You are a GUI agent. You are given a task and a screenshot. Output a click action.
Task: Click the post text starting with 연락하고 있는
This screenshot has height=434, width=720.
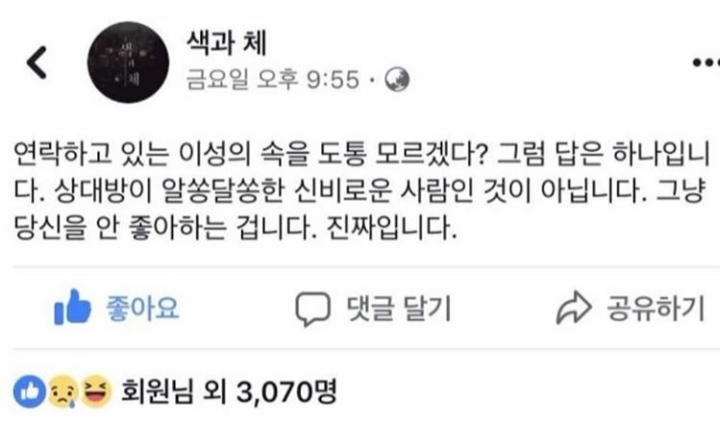tap(362, 190)
